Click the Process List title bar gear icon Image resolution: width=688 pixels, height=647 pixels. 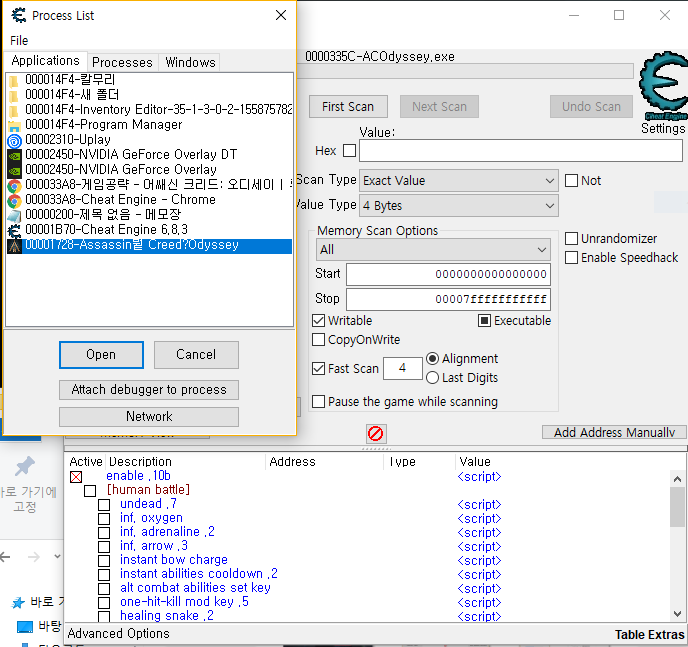pos(18,16)
